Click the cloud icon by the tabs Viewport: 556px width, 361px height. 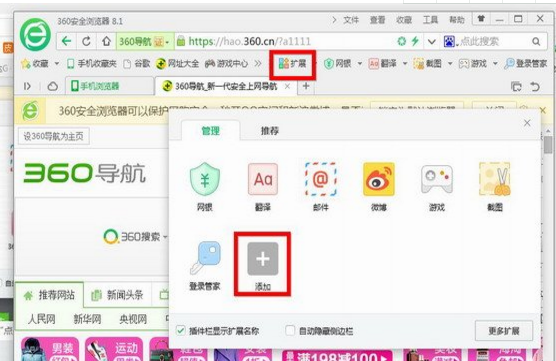(52, 86)
